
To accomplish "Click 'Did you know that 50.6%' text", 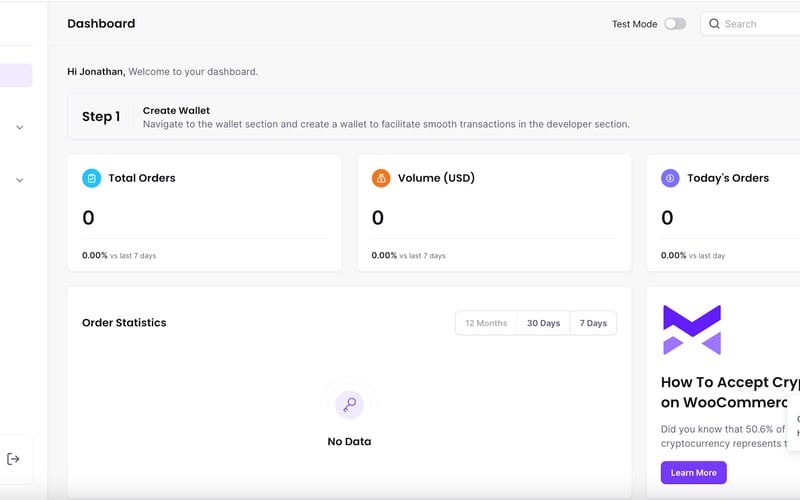I will point(723,429).
